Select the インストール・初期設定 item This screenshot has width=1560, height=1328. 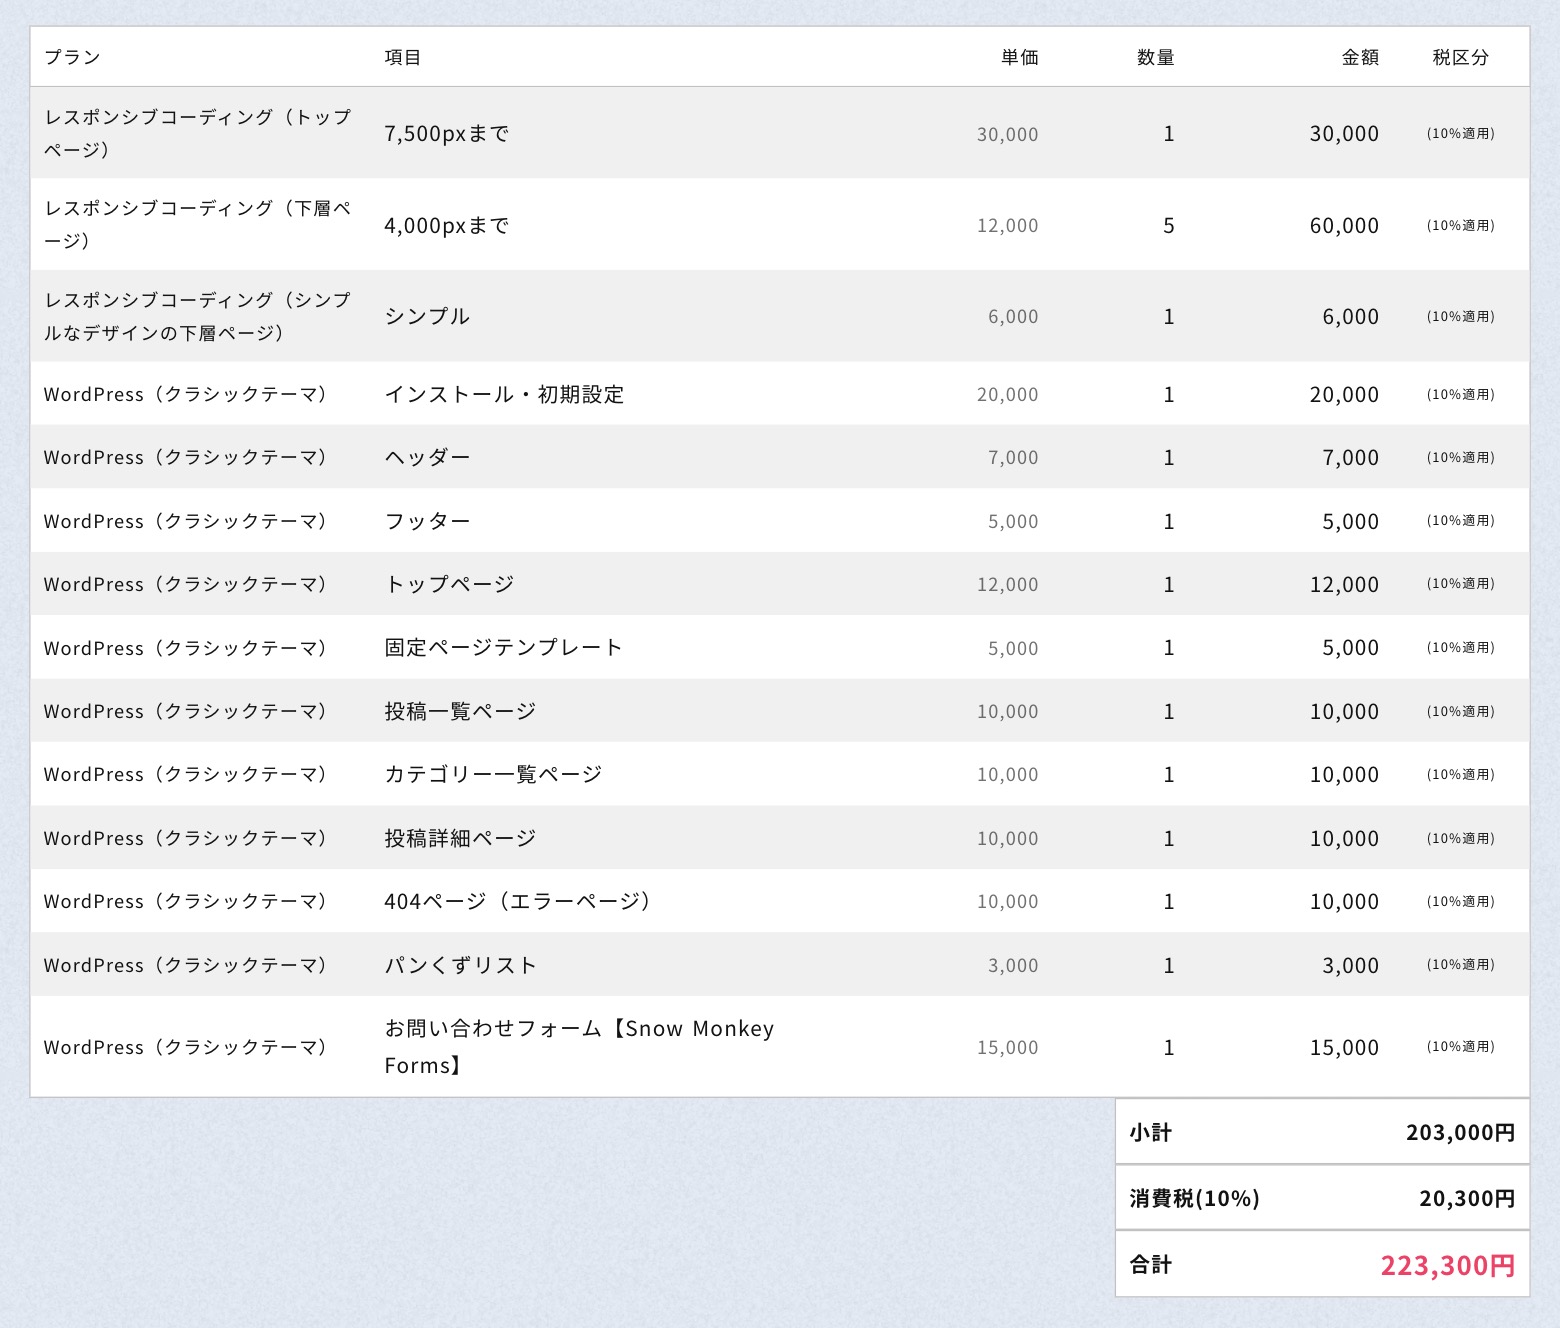(x=504, y=394)
